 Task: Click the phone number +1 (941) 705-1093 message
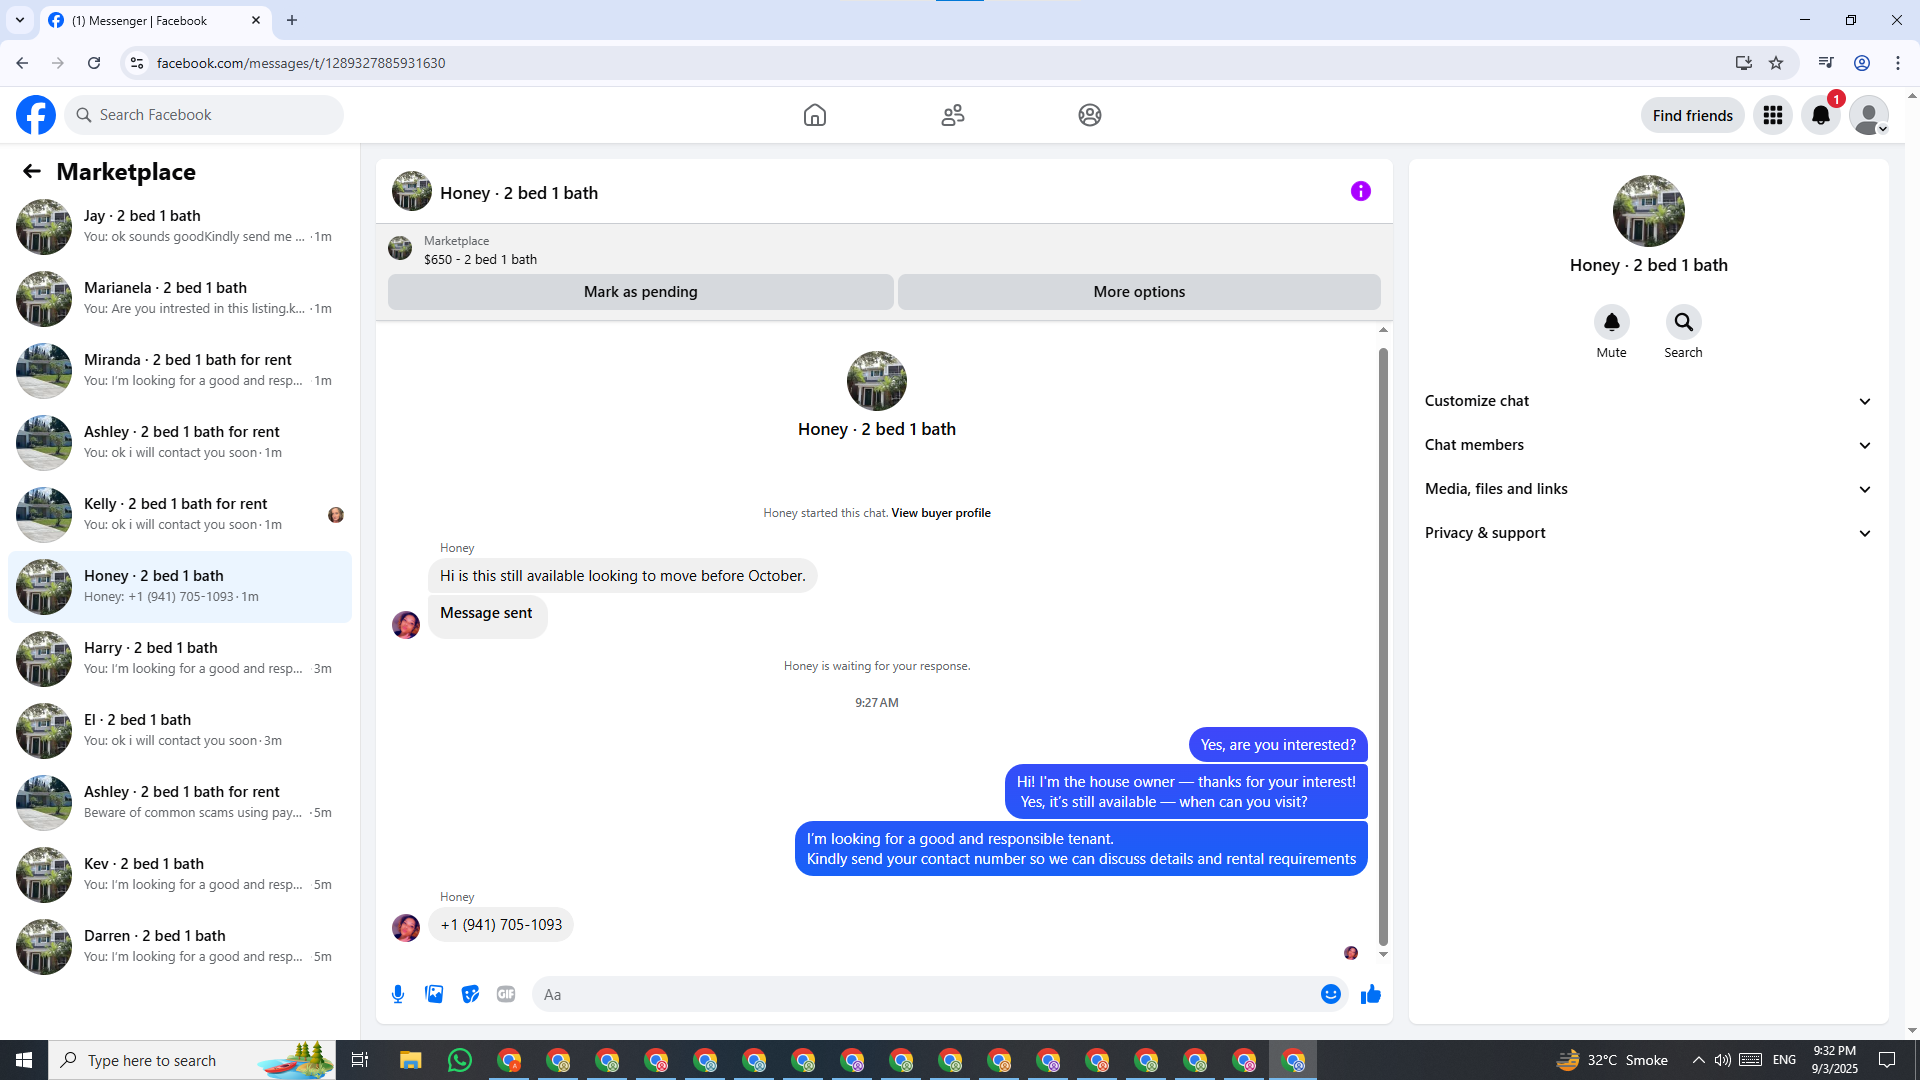pyautogui.click(x=501, y=925)
